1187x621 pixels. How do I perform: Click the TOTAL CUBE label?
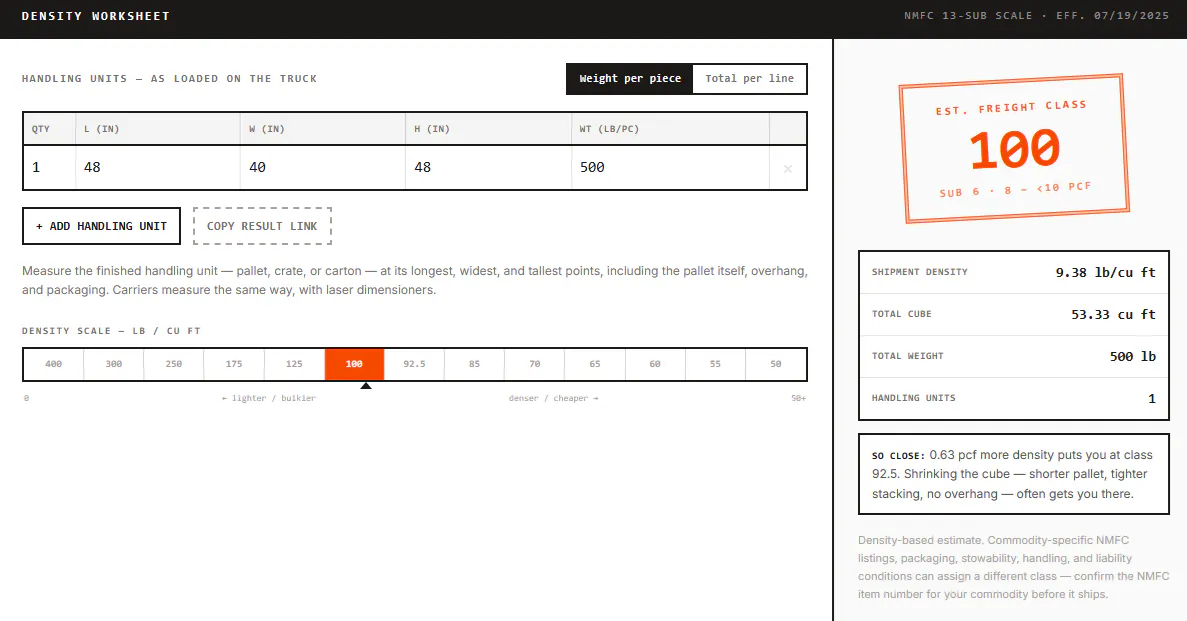901,314
